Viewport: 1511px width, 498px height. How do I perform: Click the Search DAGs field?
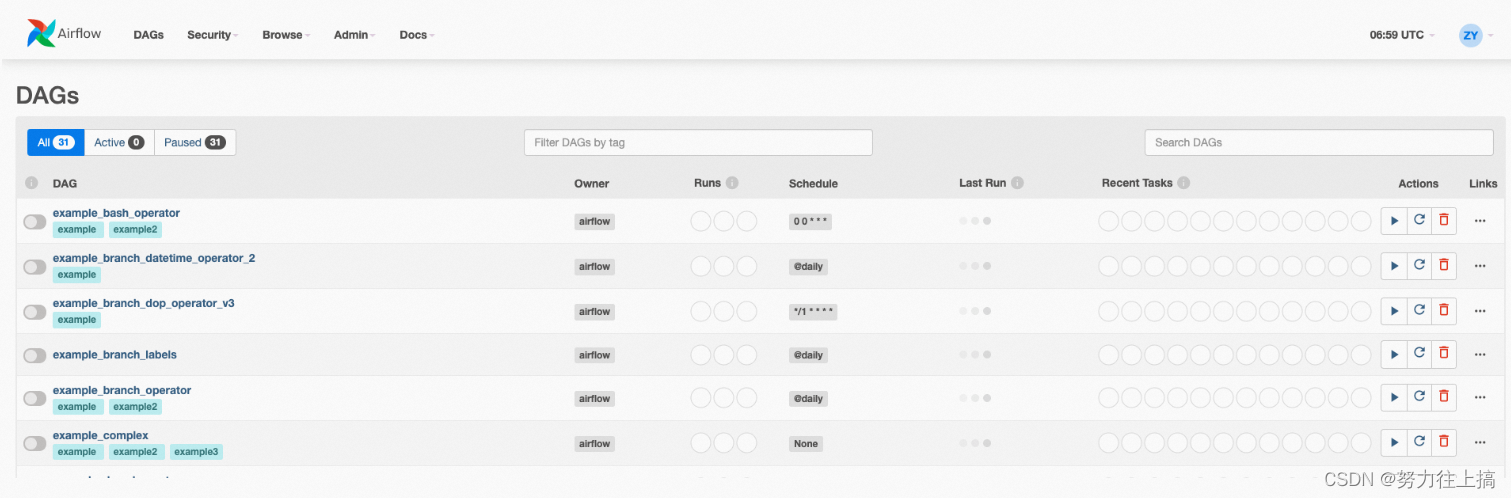[x=1319, y=142]
